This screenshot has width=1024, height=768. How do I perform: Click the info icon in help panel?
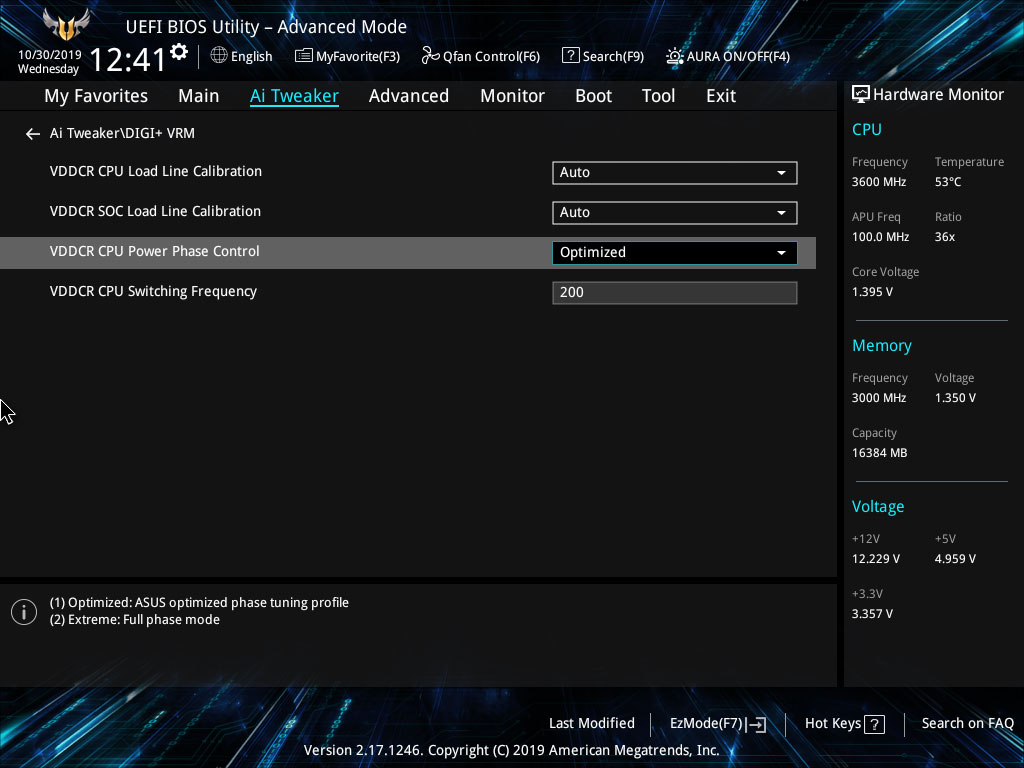[x=24, y=612]
